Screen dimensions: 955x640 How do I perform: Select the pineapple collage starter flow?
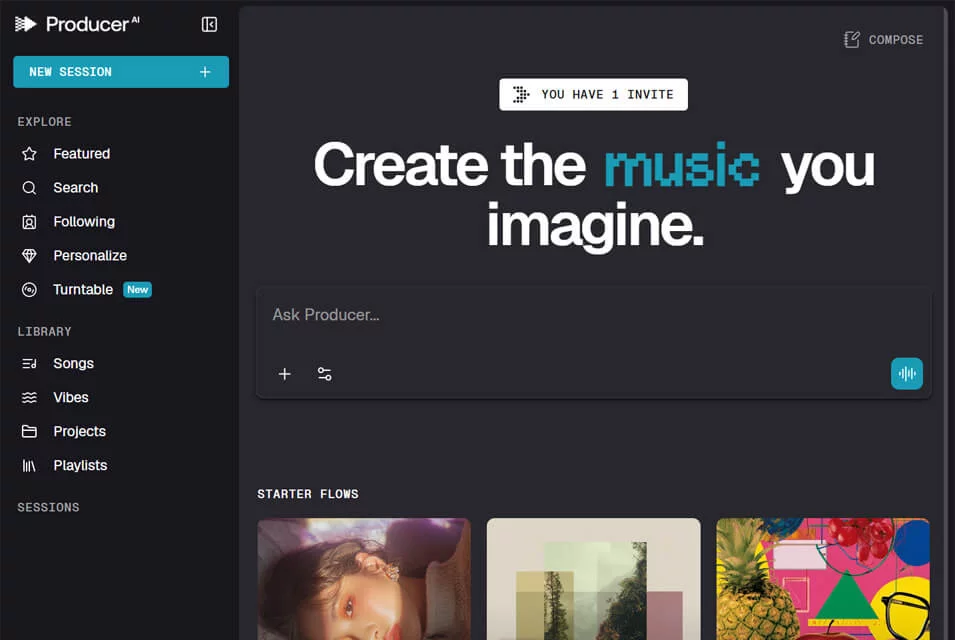[823, 578]
